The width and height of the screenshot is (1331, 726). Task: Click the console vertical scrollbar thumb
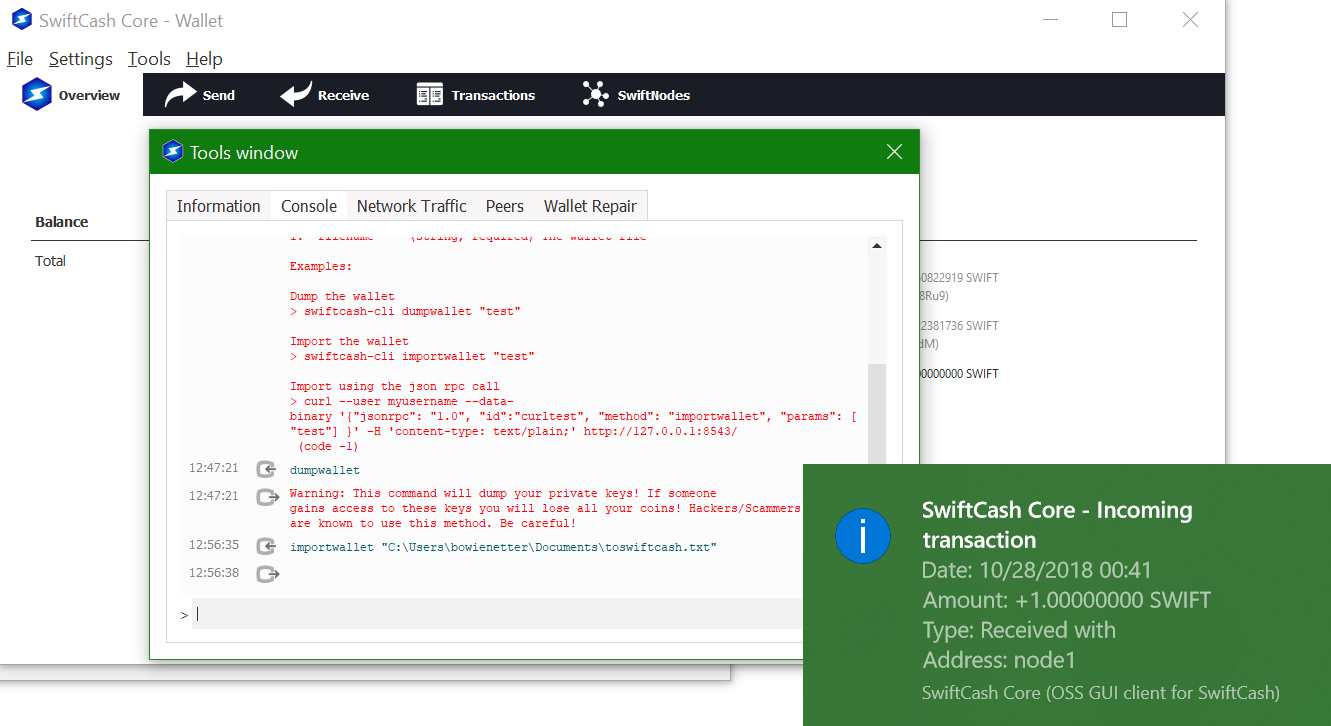[x=877, y=414]
